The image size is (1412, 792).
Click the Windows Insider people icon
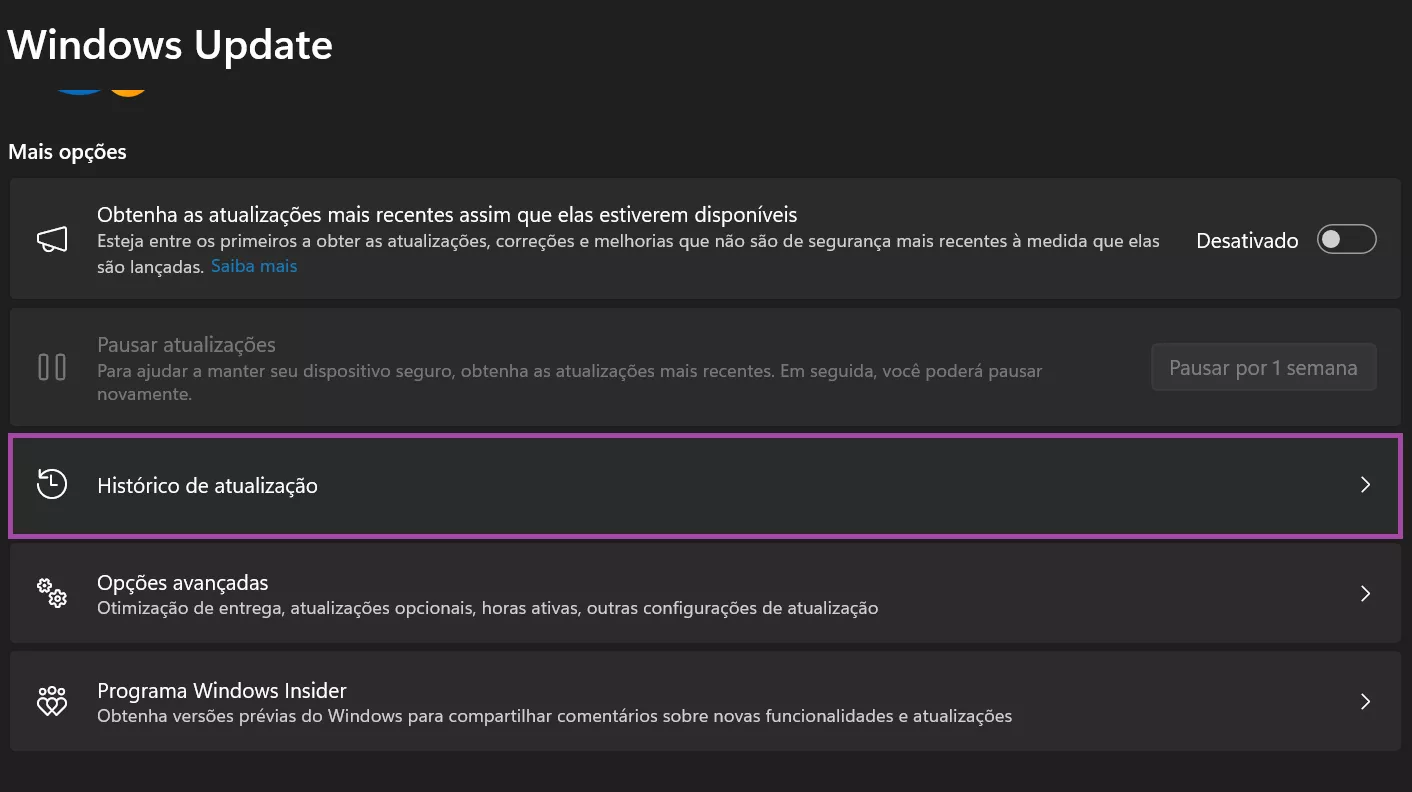(52, 701)
